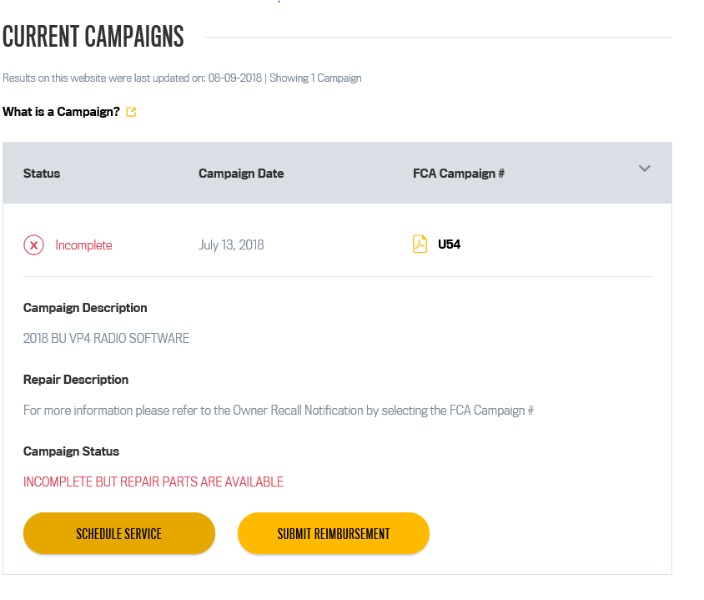Open the What is a Campaign? link
Viewport: 704px width, 600px height.
point(61,112)
